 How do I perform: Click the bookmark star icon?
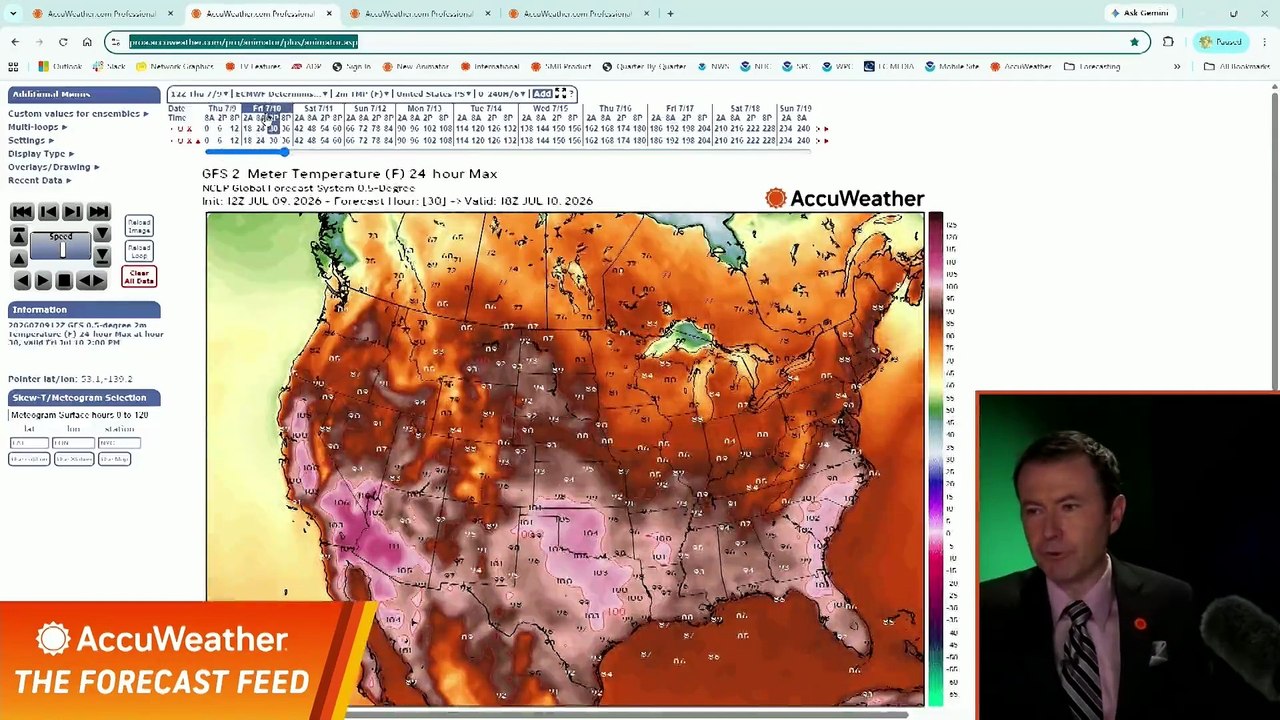pos(1134,42)
